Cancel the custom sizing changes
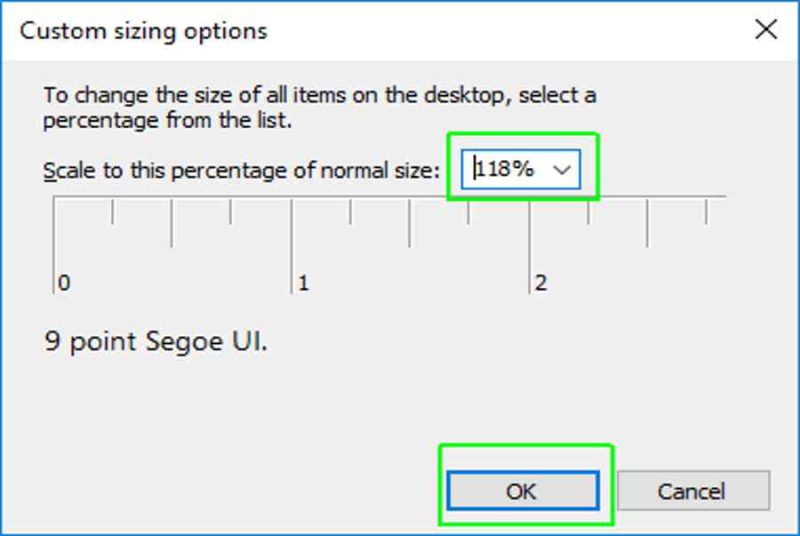The height and width of the screenshot is (536, 800). [693, 491]
